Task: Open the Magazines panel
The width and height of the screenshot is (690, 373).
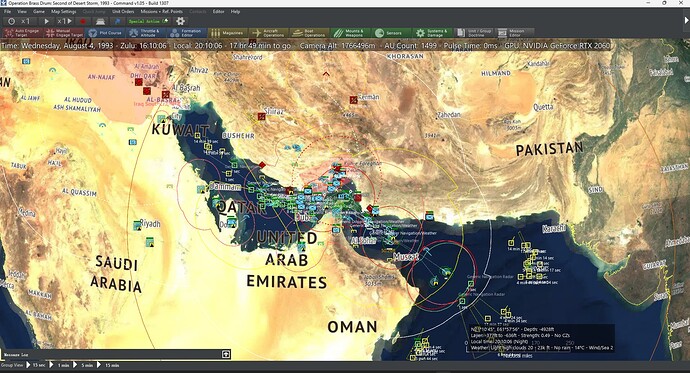Action: tap(227, 33)
